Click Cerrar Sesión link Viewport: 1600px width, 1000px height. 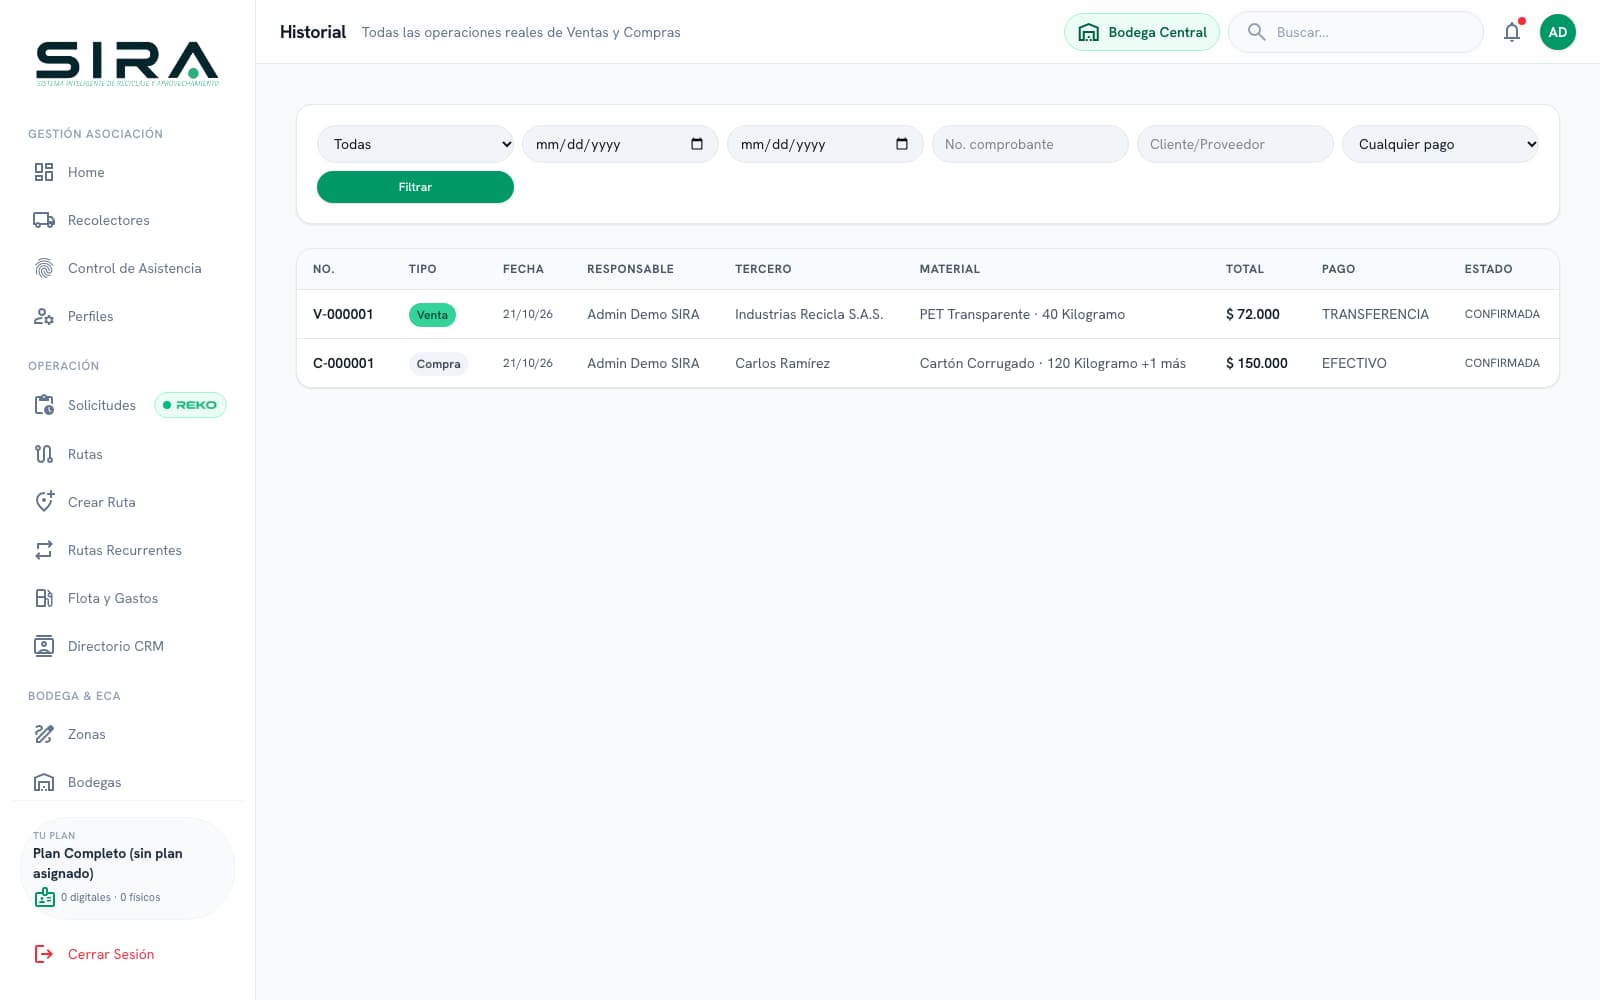tap(111, 954)
